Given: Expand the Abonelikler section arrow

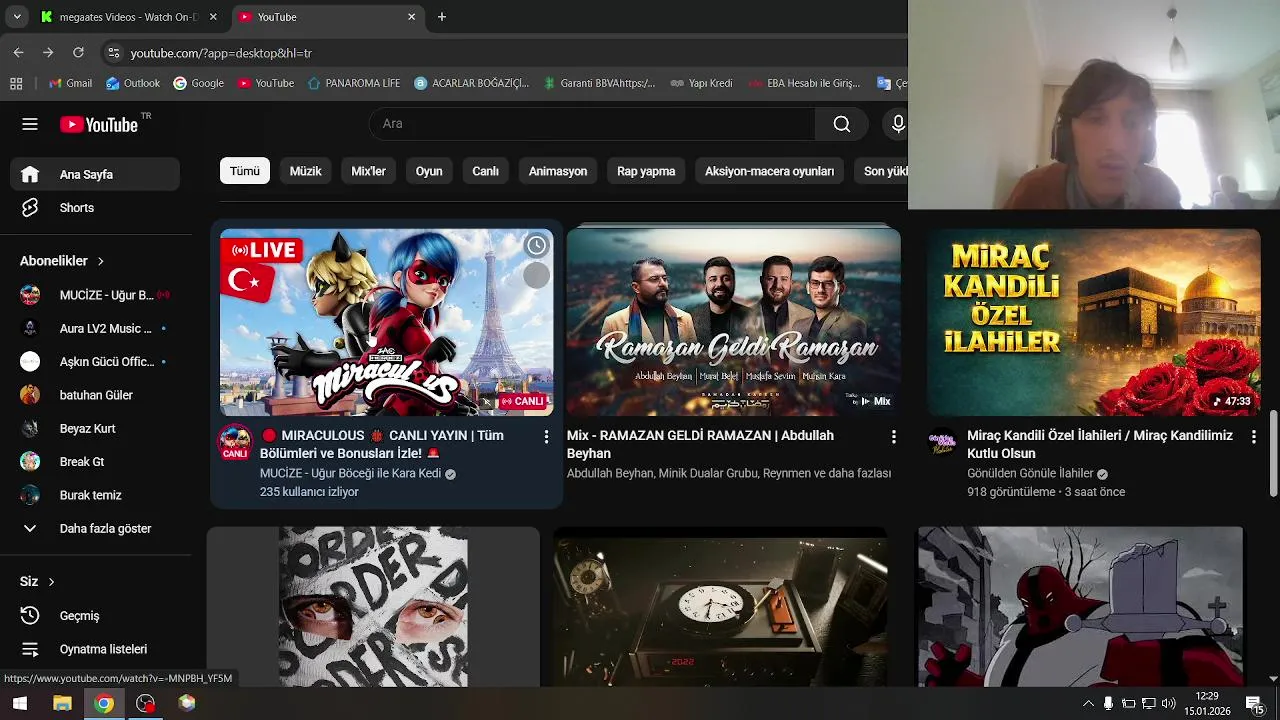Looking at the screenshot, I should click(100, 261).
